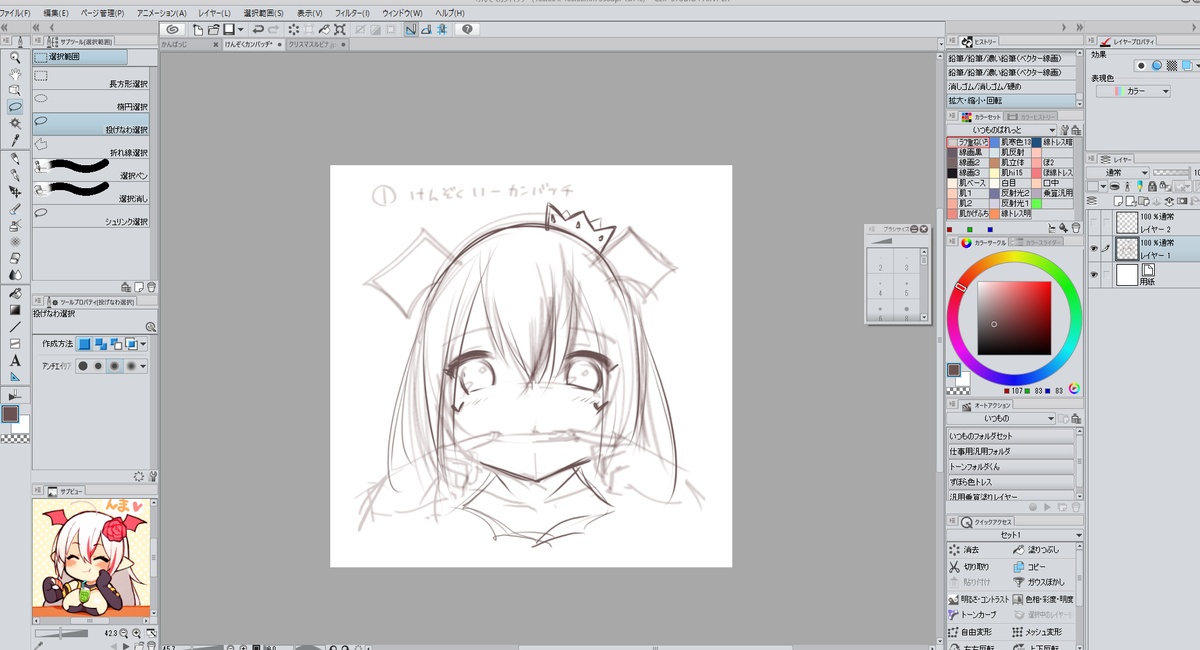This screenshot has height=650, width=1200.
Task: Hide レイヤー 1 using its eye icon
Action: (x=1093, y=247)
